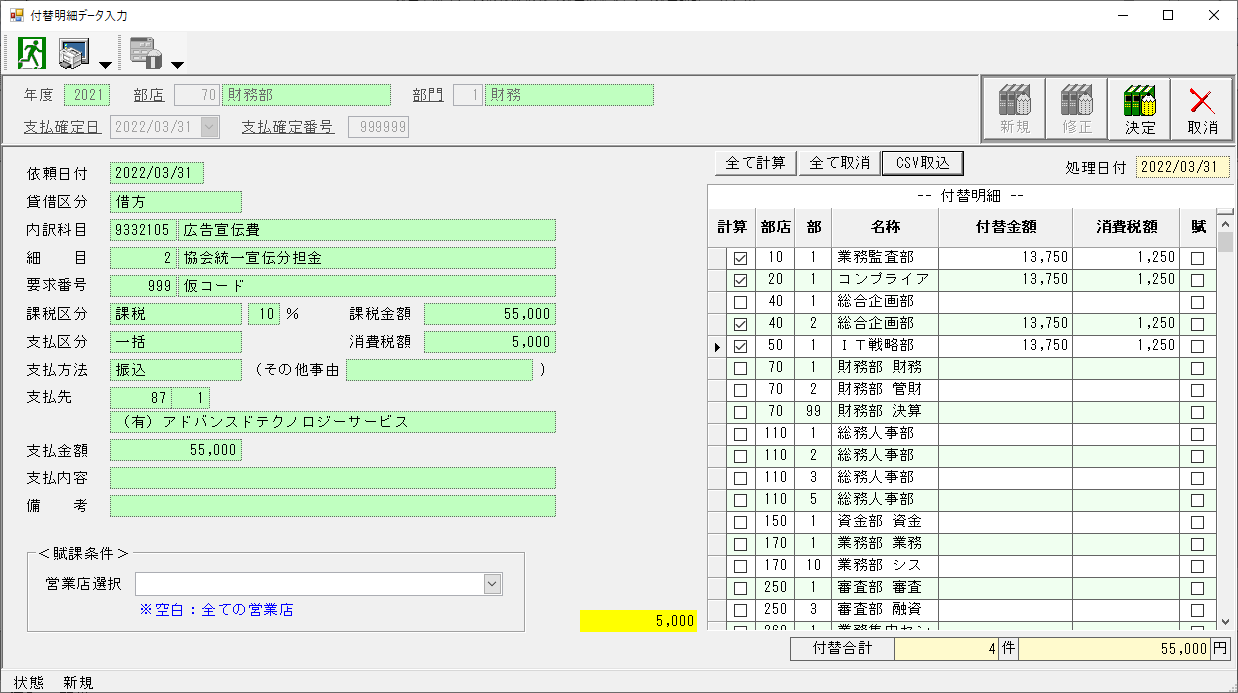Image resolution: width=1238 pixels, height=693 pixels.
Task: Click the 細目 協会統一宣伝分担金 field
Action: 367,258
